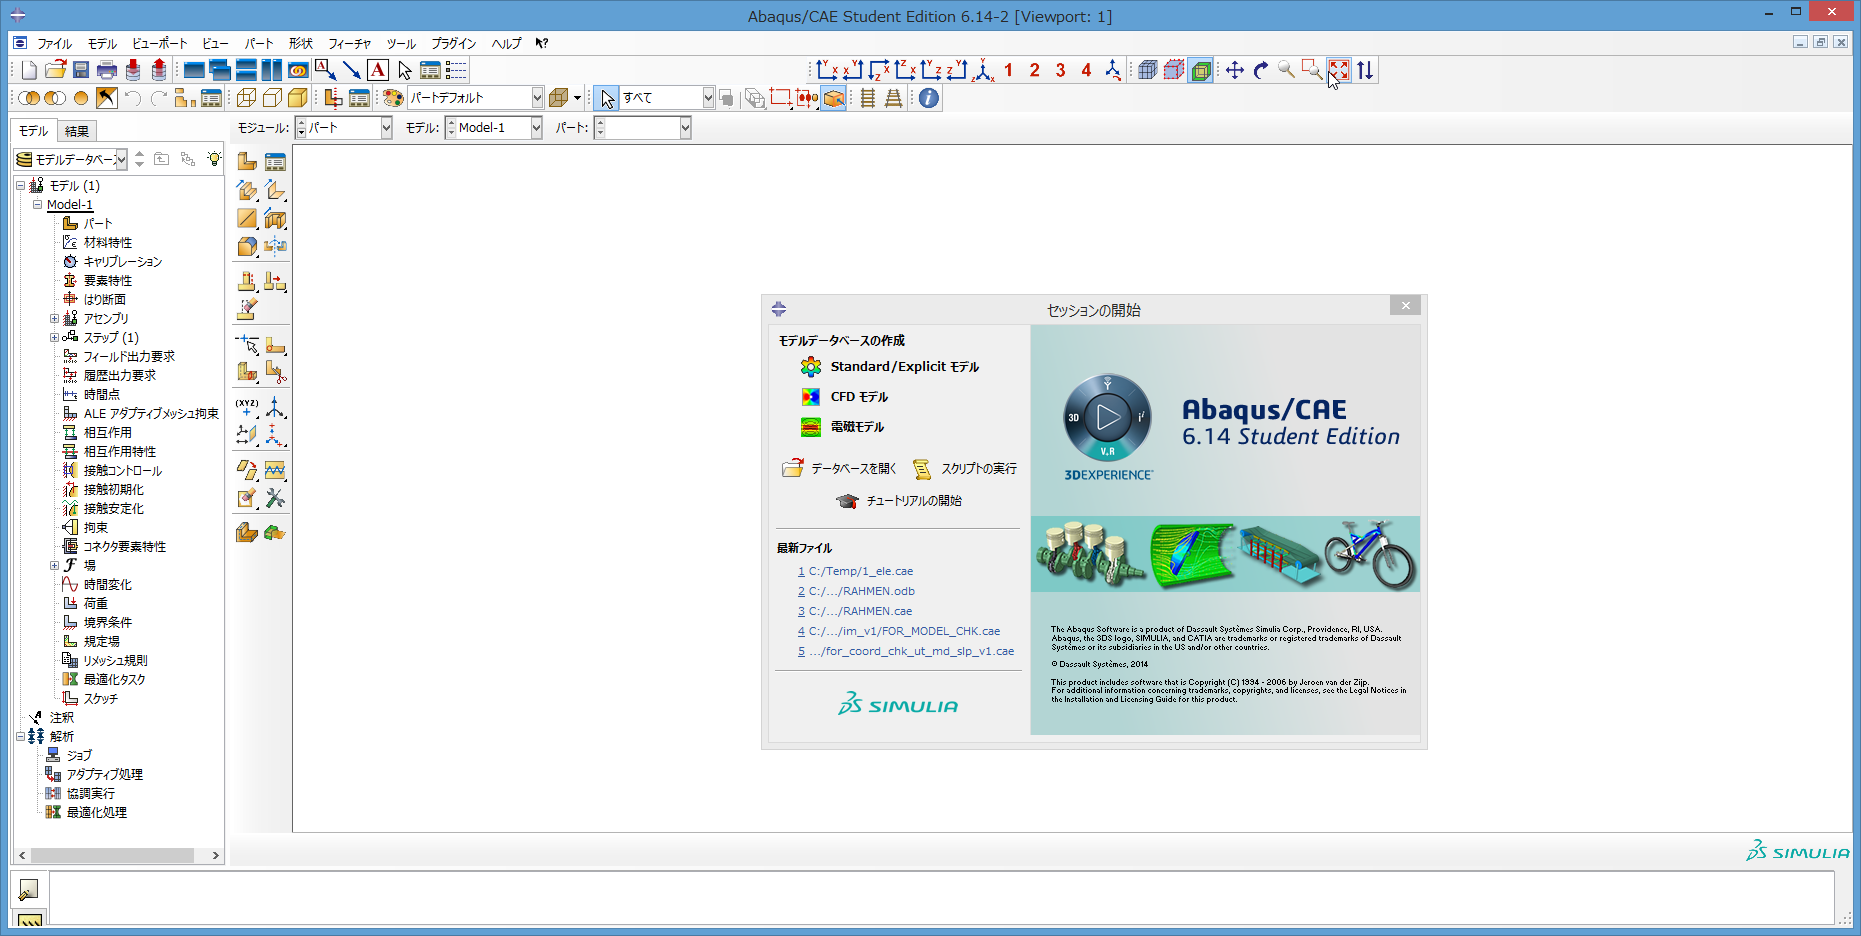Viewport: 1861px width, 936px height.
Task: Click the Create Part tool
Action: [247, 161]
